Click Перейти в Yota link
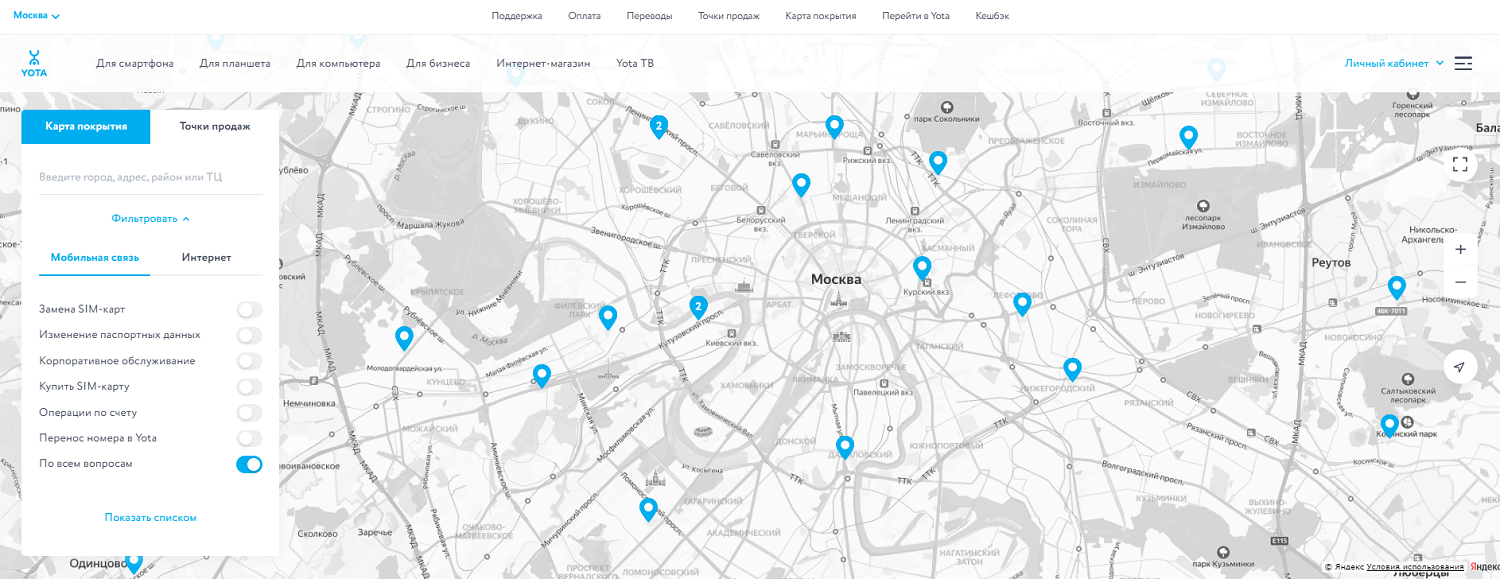The height and width of the screenshot is (579, 1500). coord(916,16)
